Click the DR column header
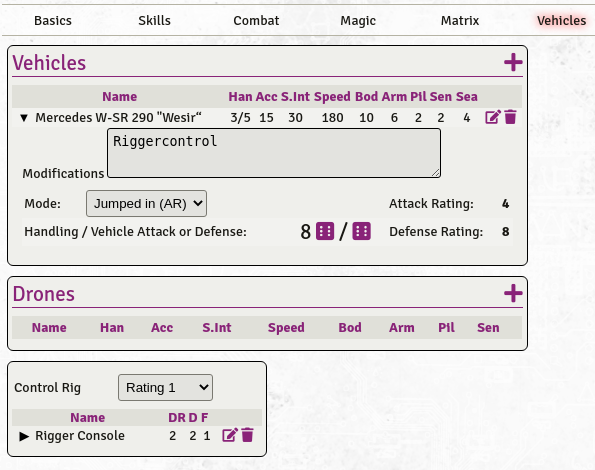Viewport: 595px width, 470px height. click(177, 417)
